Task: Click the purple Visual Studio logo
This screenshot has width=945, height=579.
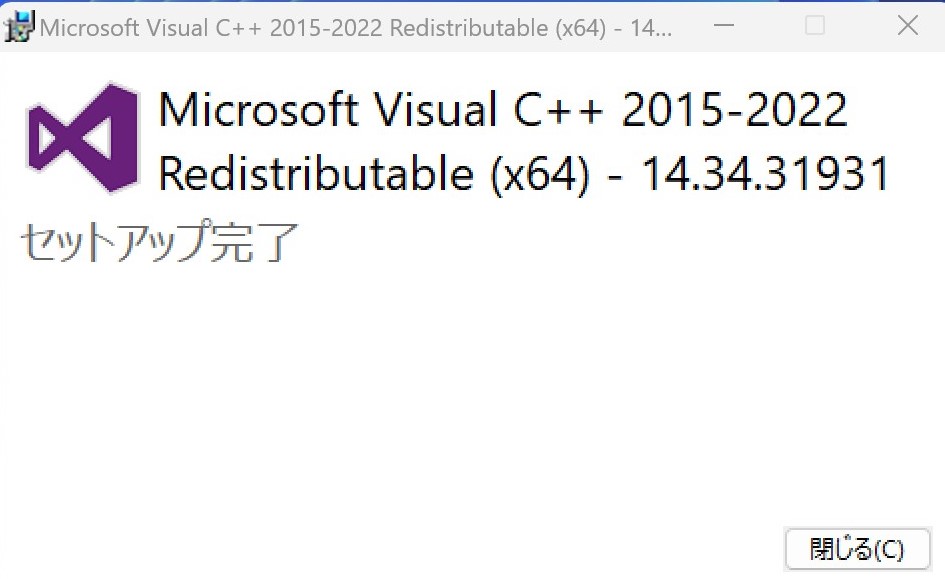Action: coord(83,138)
